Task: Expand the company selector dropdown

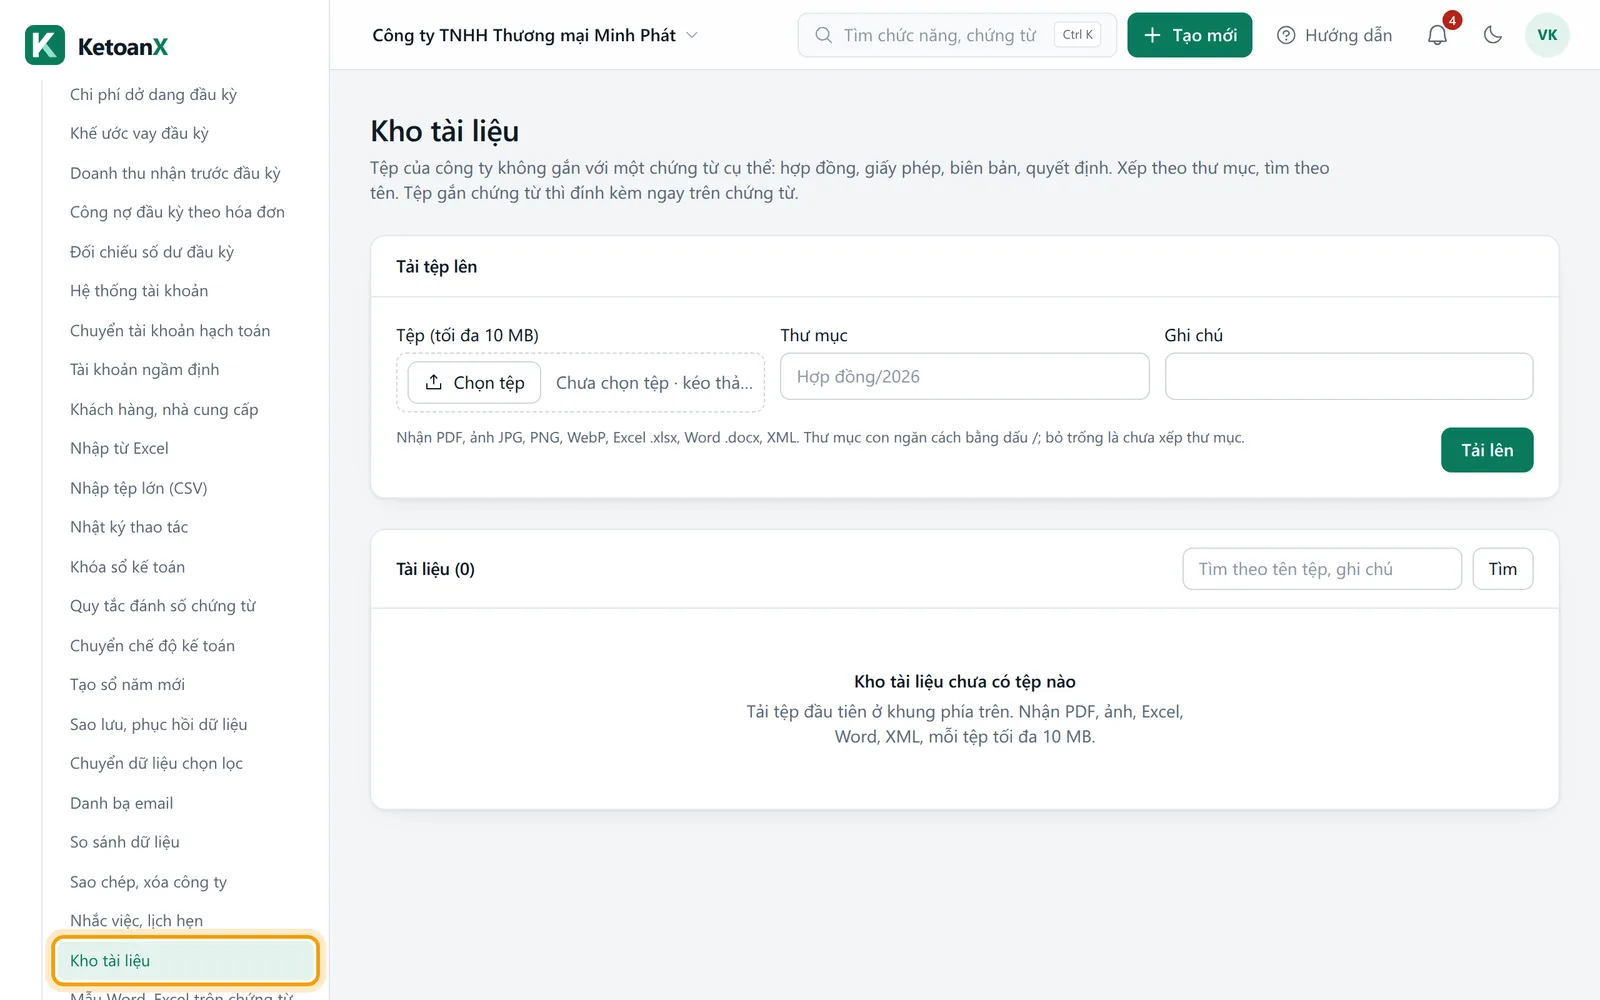Action: [535, 35]
